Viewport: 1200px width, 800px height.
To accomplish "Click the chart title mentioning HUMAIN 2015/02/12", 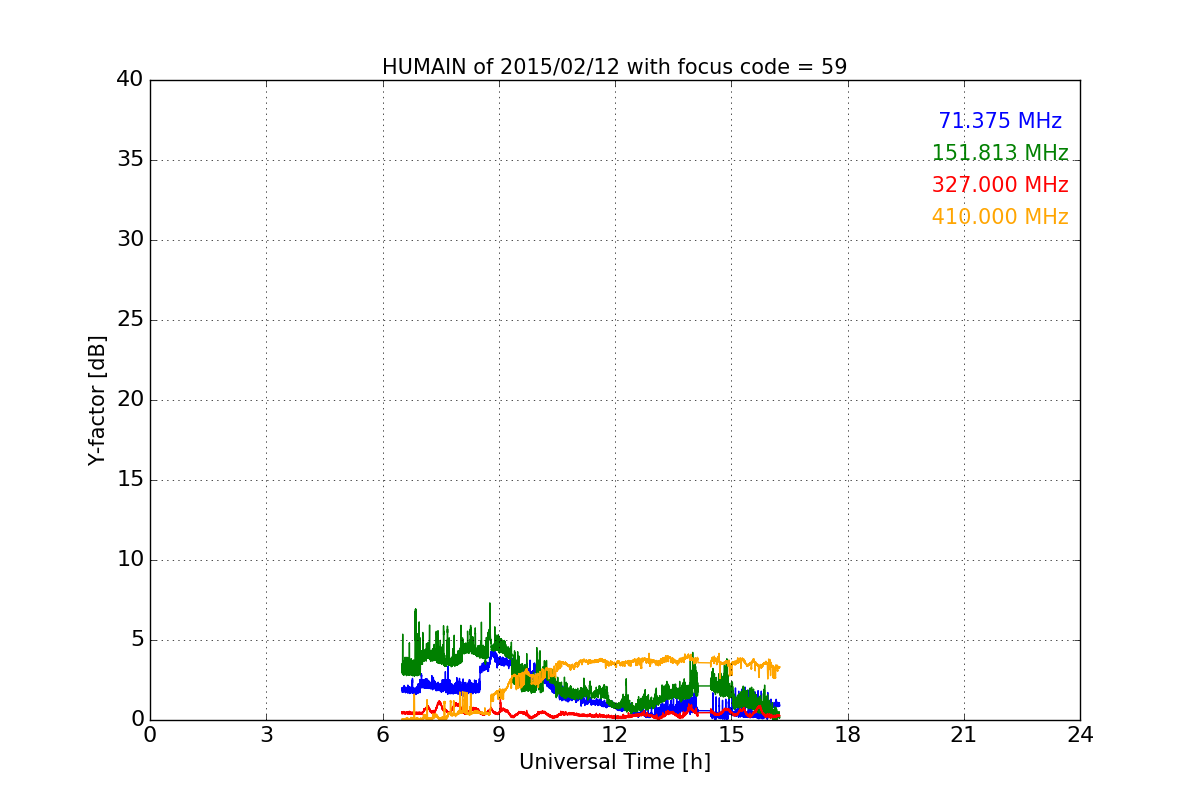I will pos(614,67).
